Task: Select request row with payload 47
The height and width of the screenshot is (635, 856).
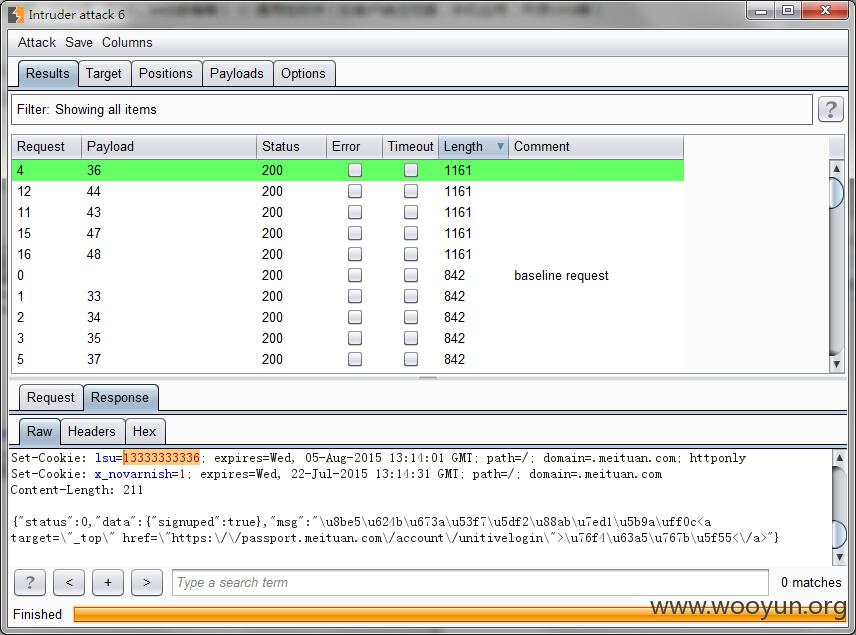Action: click(347, 233)
